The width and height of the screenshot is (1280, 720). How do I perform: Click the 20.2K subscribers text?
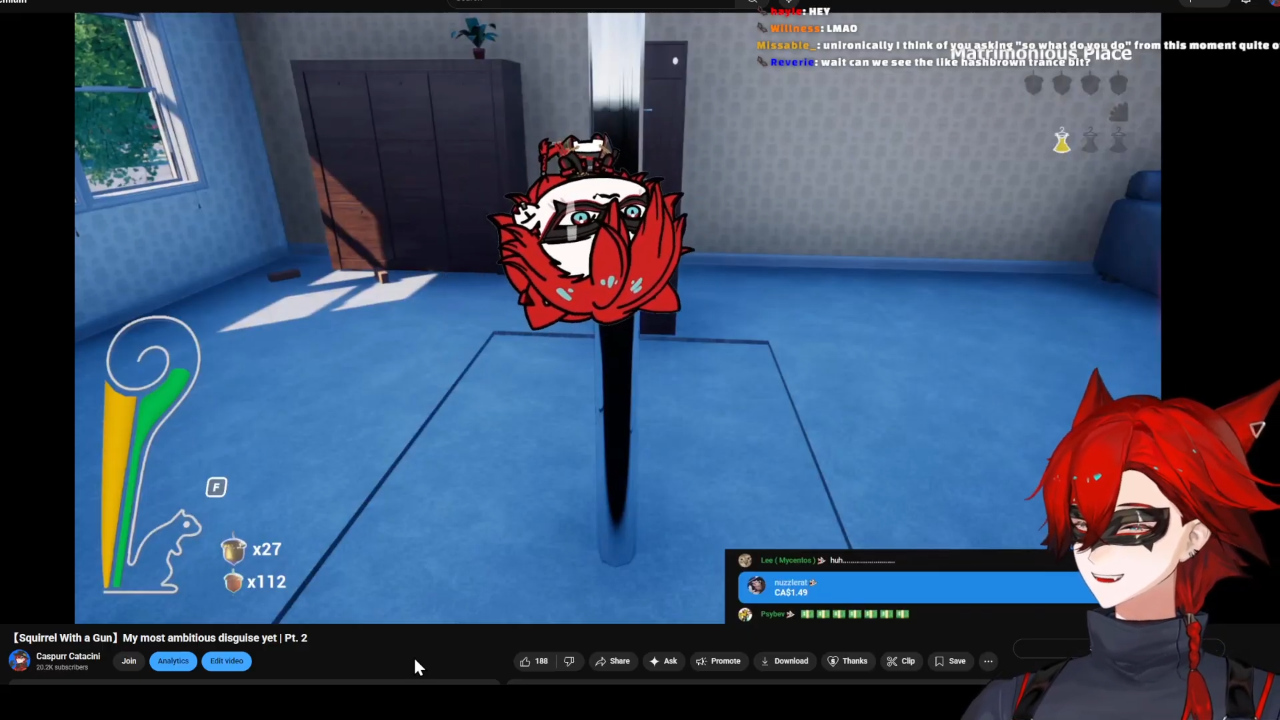click(x=62, y=667)
